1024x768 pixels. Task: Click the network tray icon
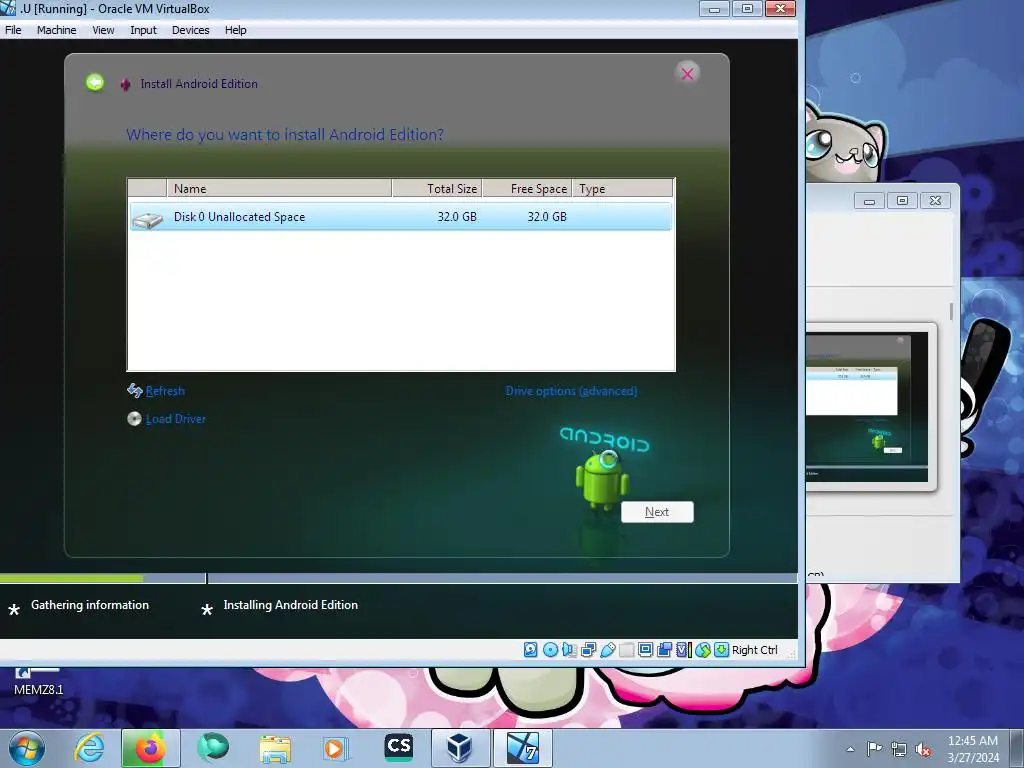click(899, 750)
